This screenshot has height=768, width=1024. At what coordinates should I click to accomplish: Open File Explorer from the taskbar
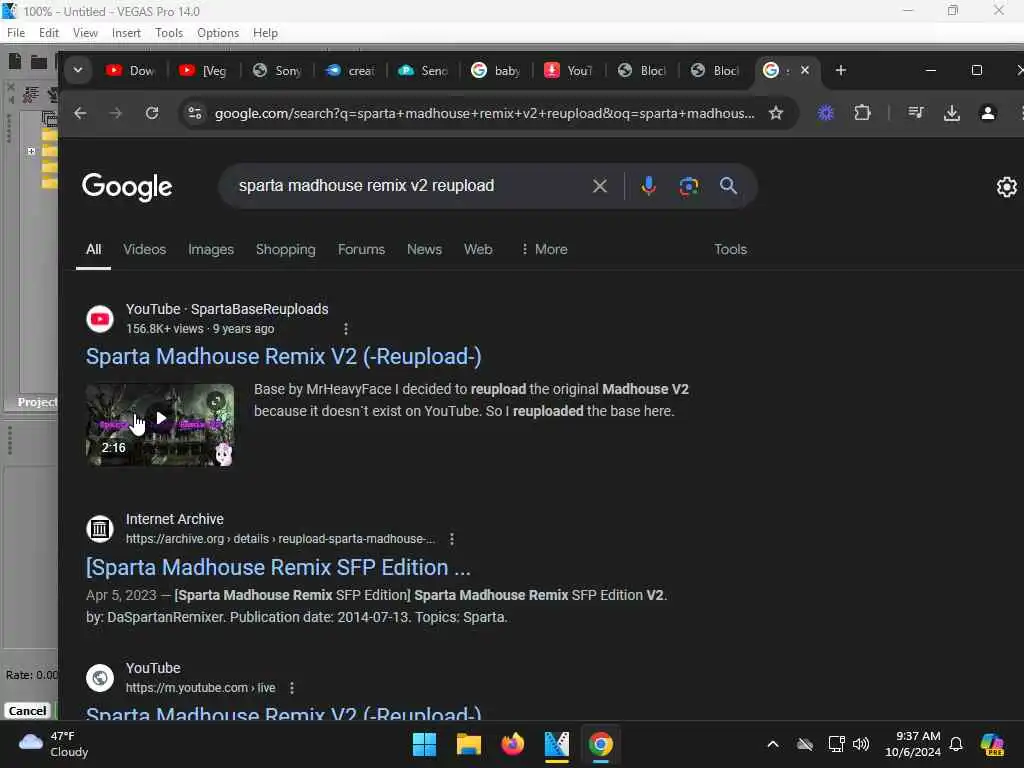(469, 744)
